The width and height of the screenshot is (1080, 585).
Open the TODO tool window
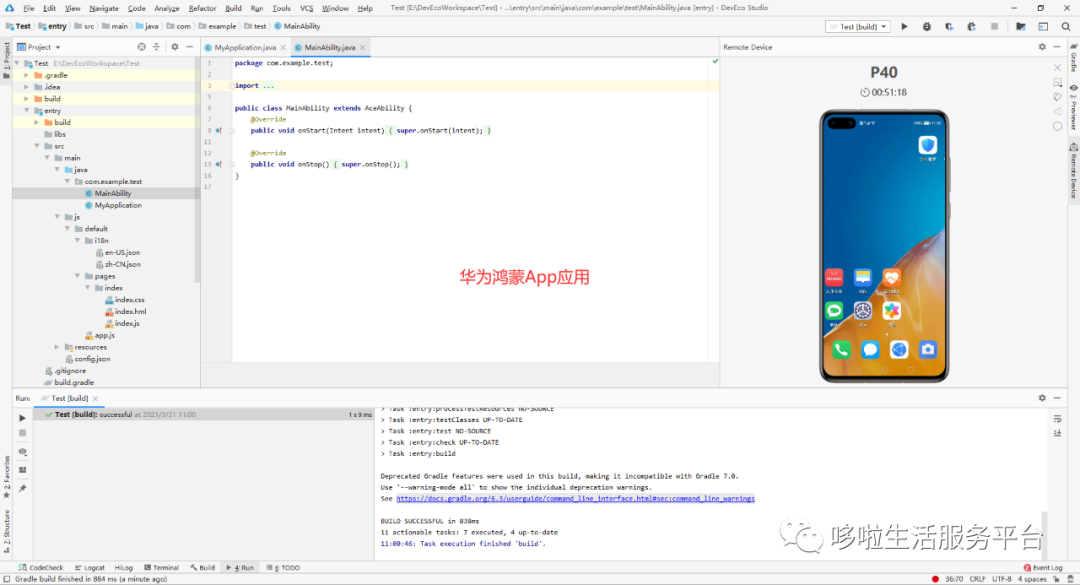(x=283, y=568)
